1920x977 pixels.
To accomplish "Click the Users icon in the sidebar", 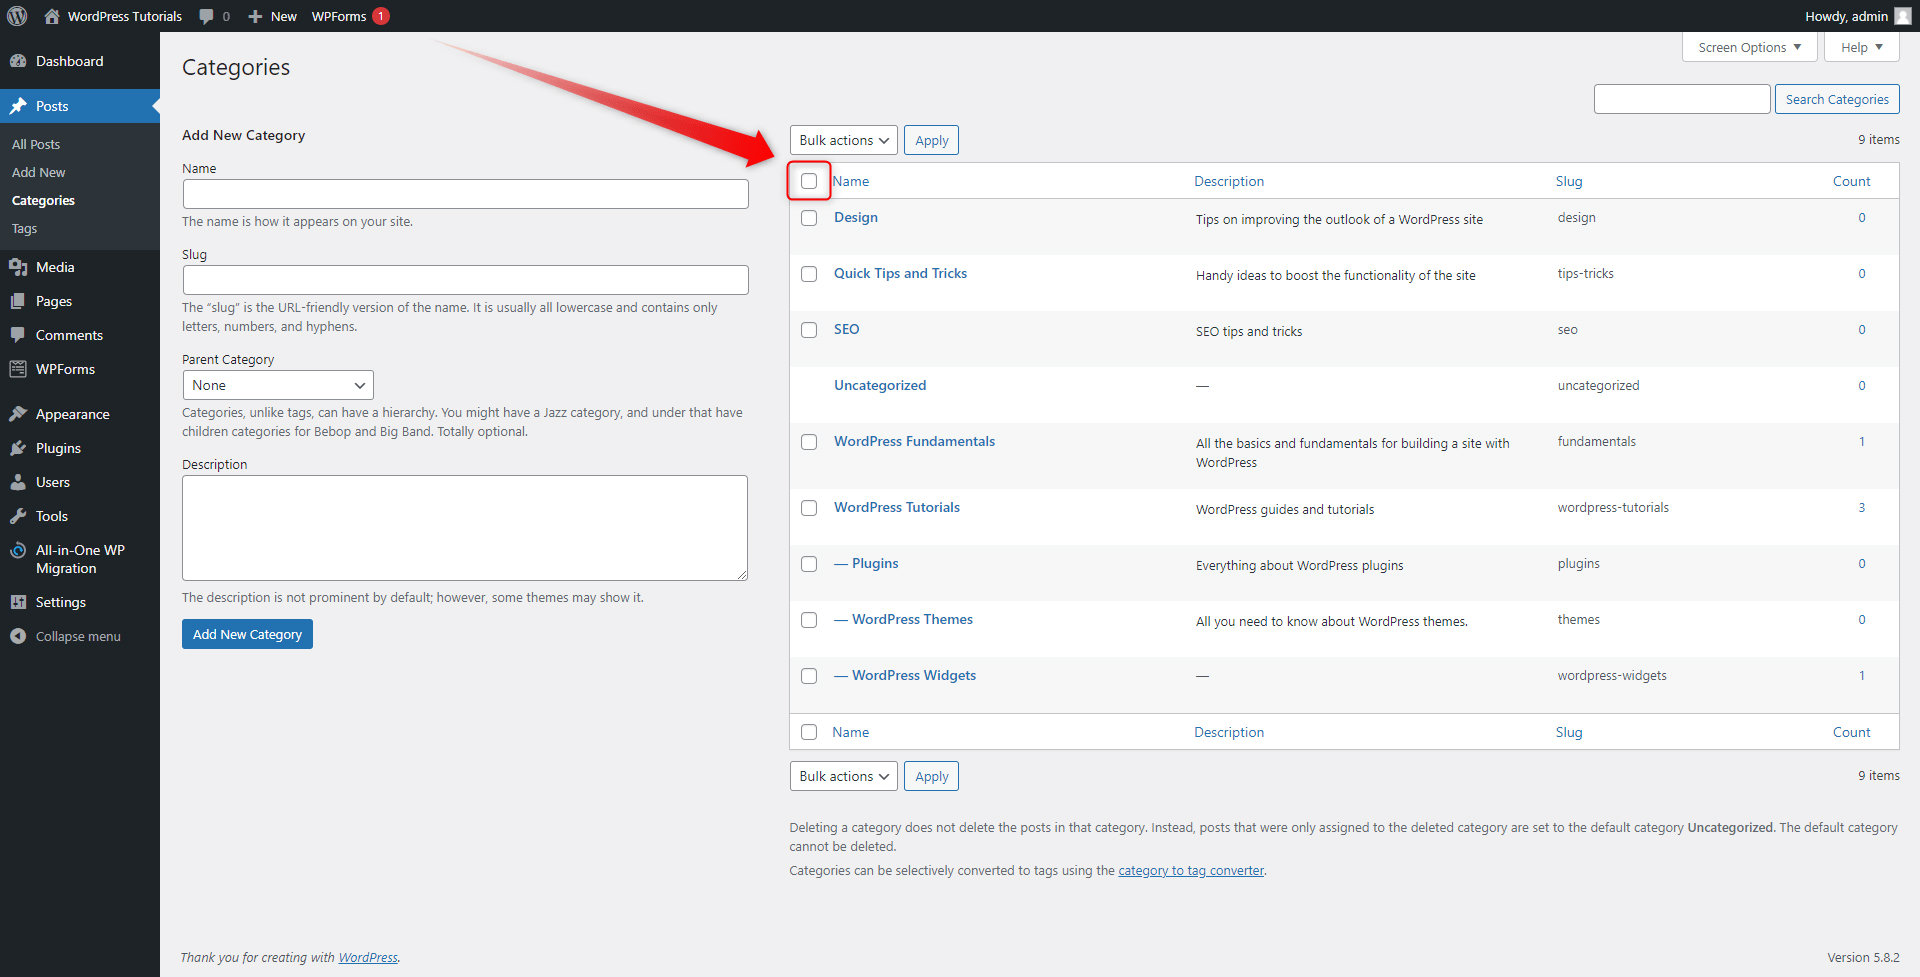I will [18, 482].
